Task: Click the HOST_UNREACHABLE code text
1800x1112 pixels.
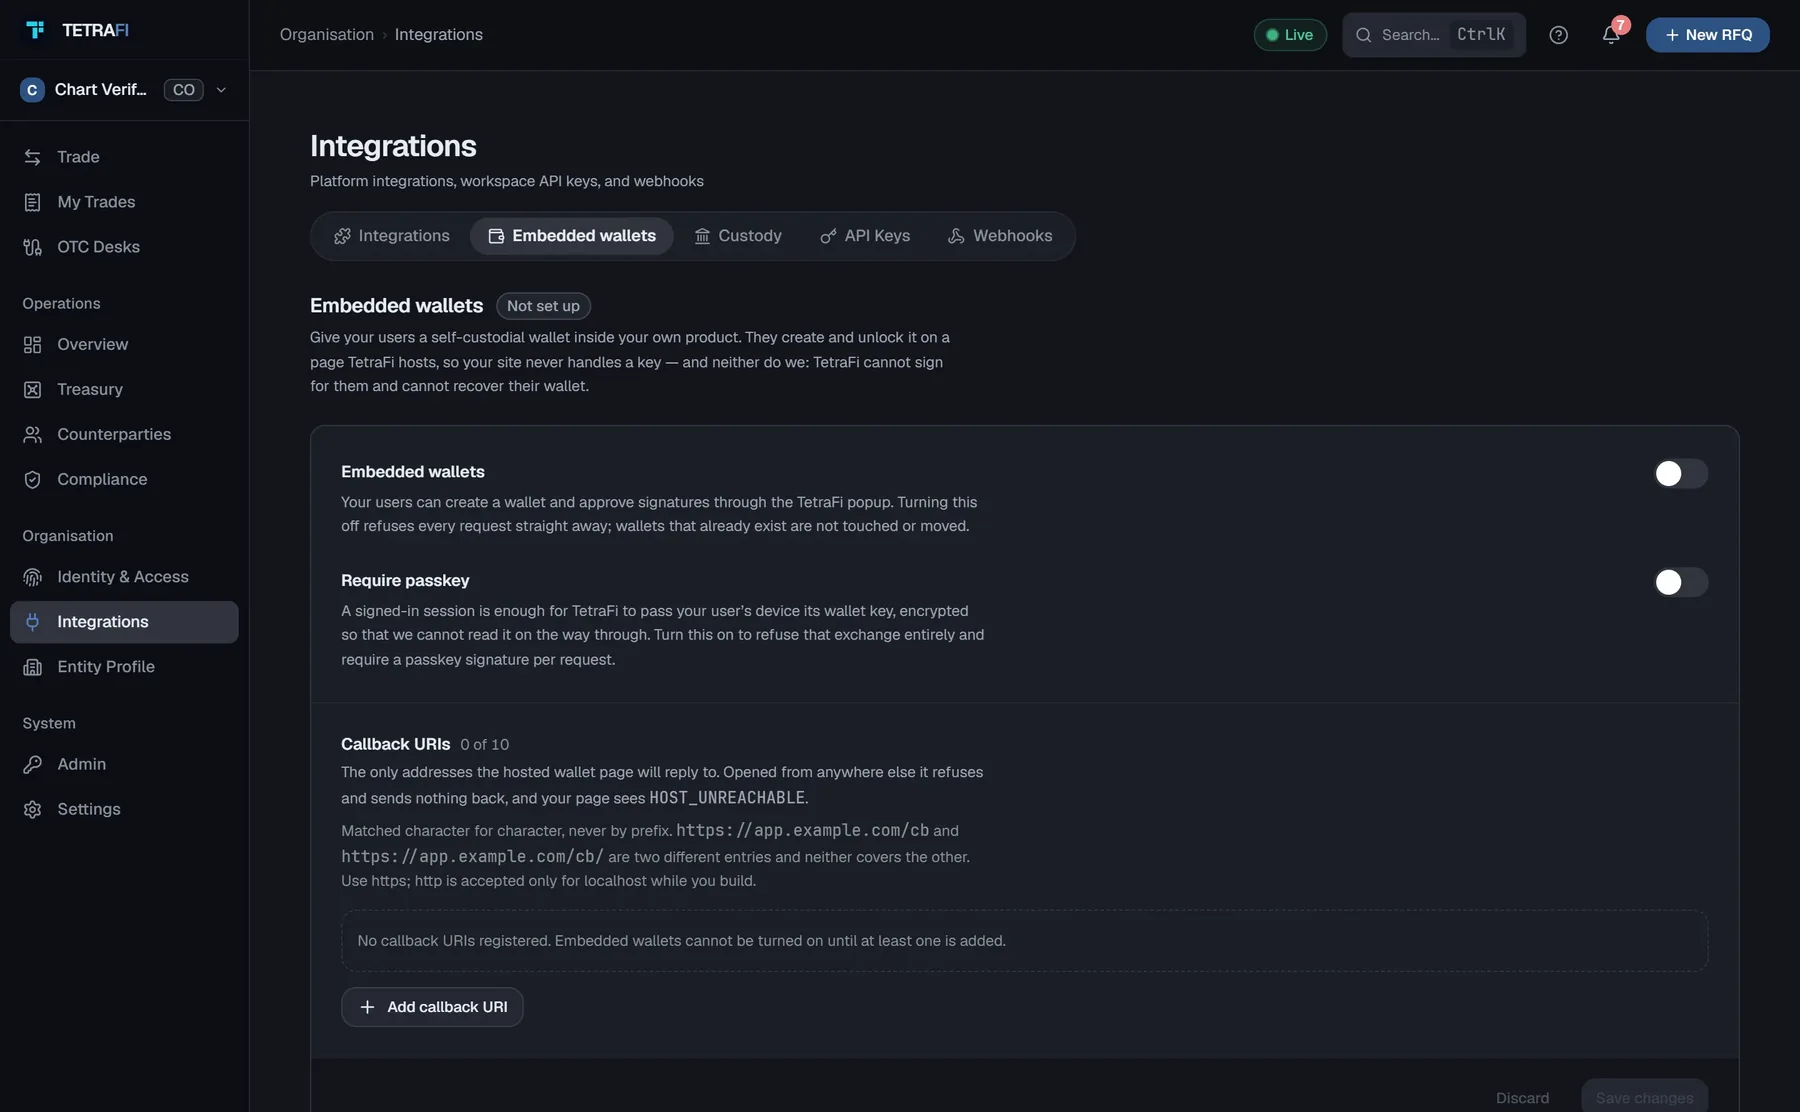Action: [x=727, y=798]
